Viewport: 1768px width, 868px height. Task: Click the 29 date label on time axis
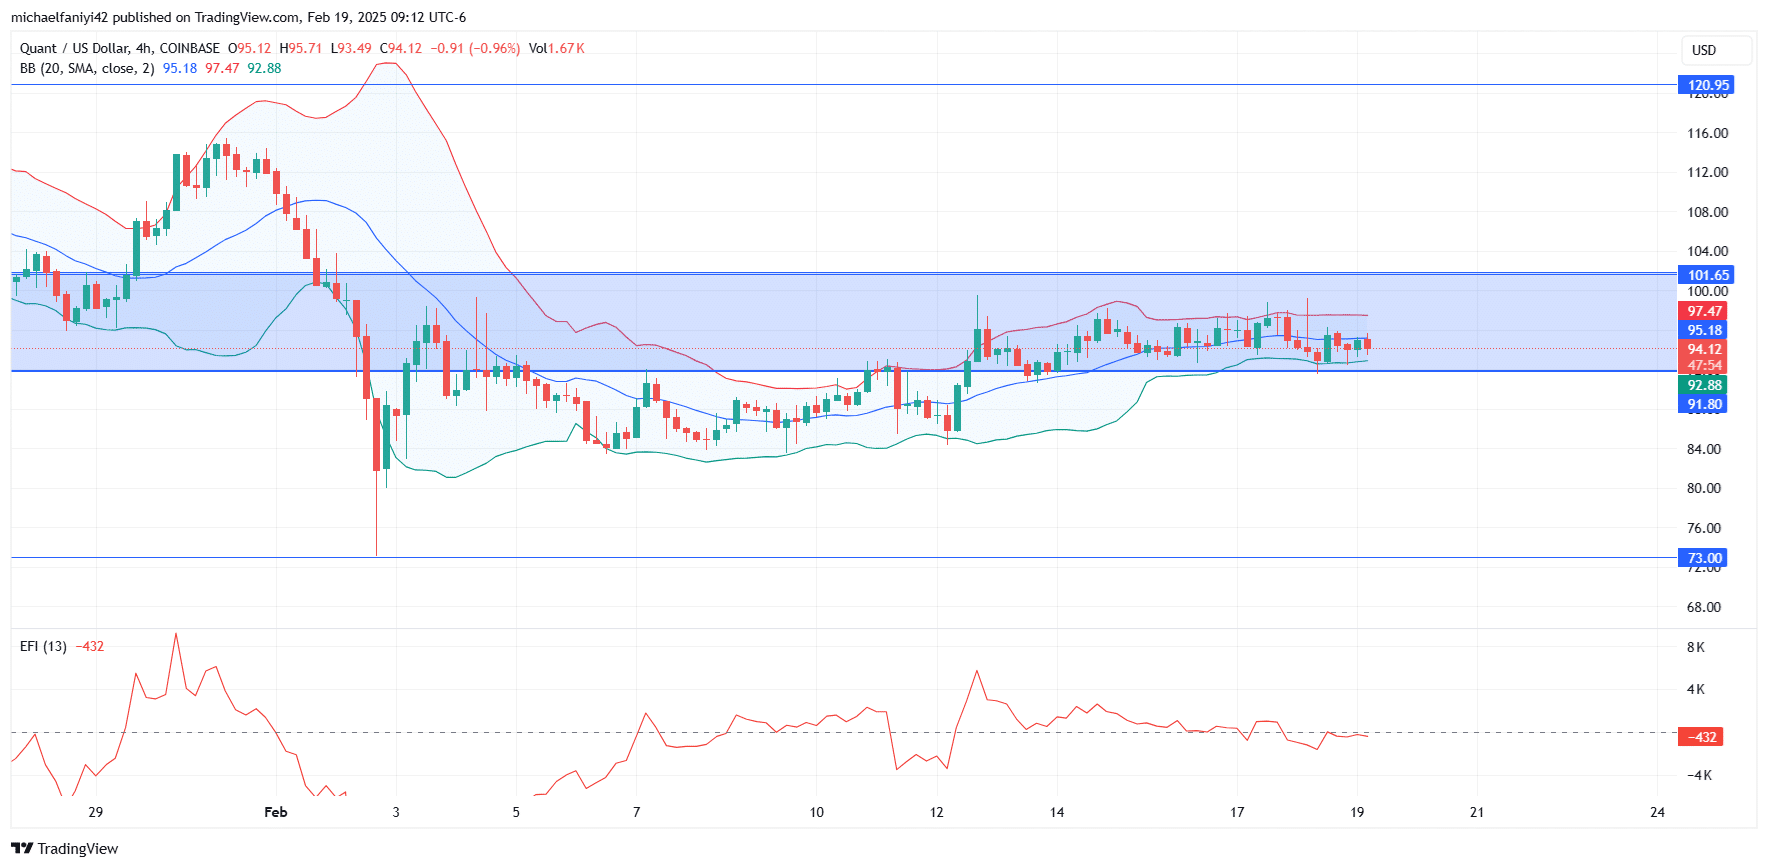(96, 812)
